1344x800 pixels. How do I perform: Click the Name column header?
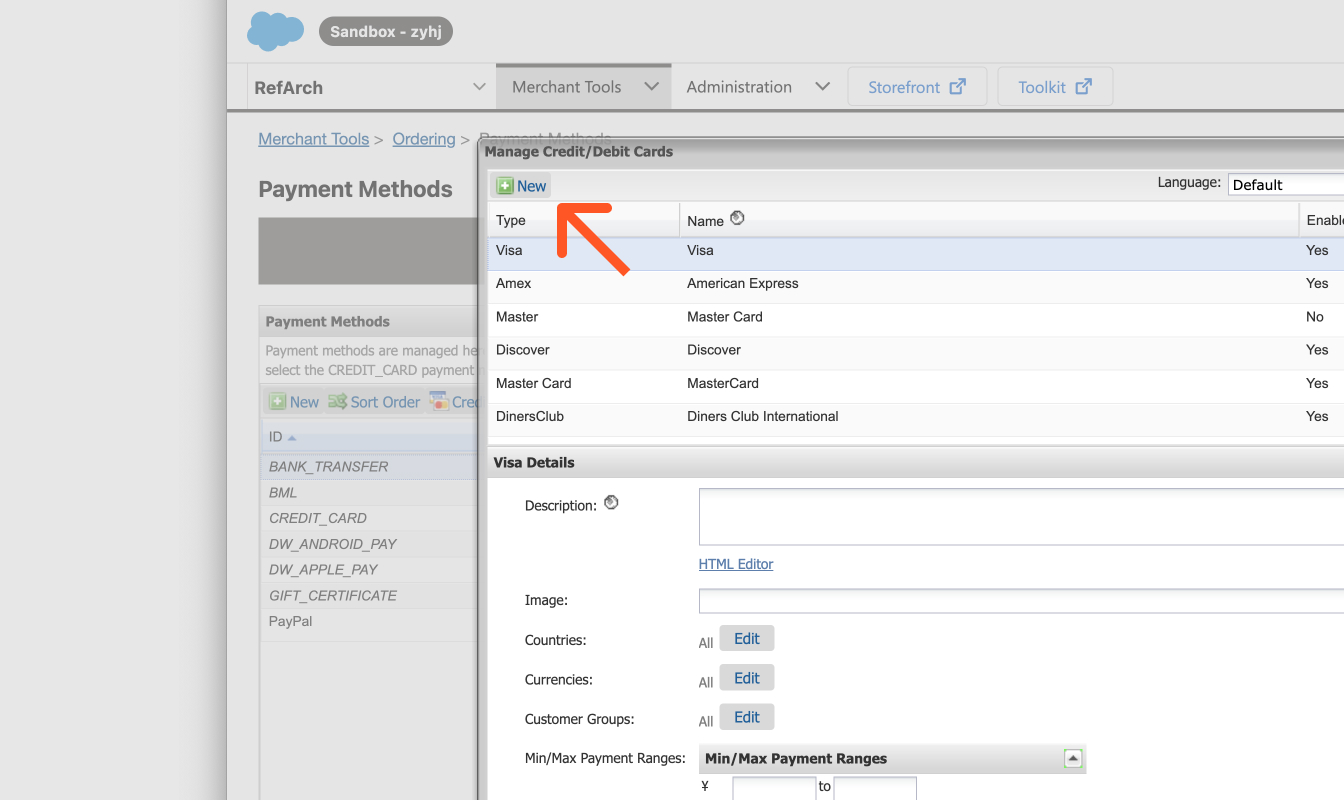989,220
